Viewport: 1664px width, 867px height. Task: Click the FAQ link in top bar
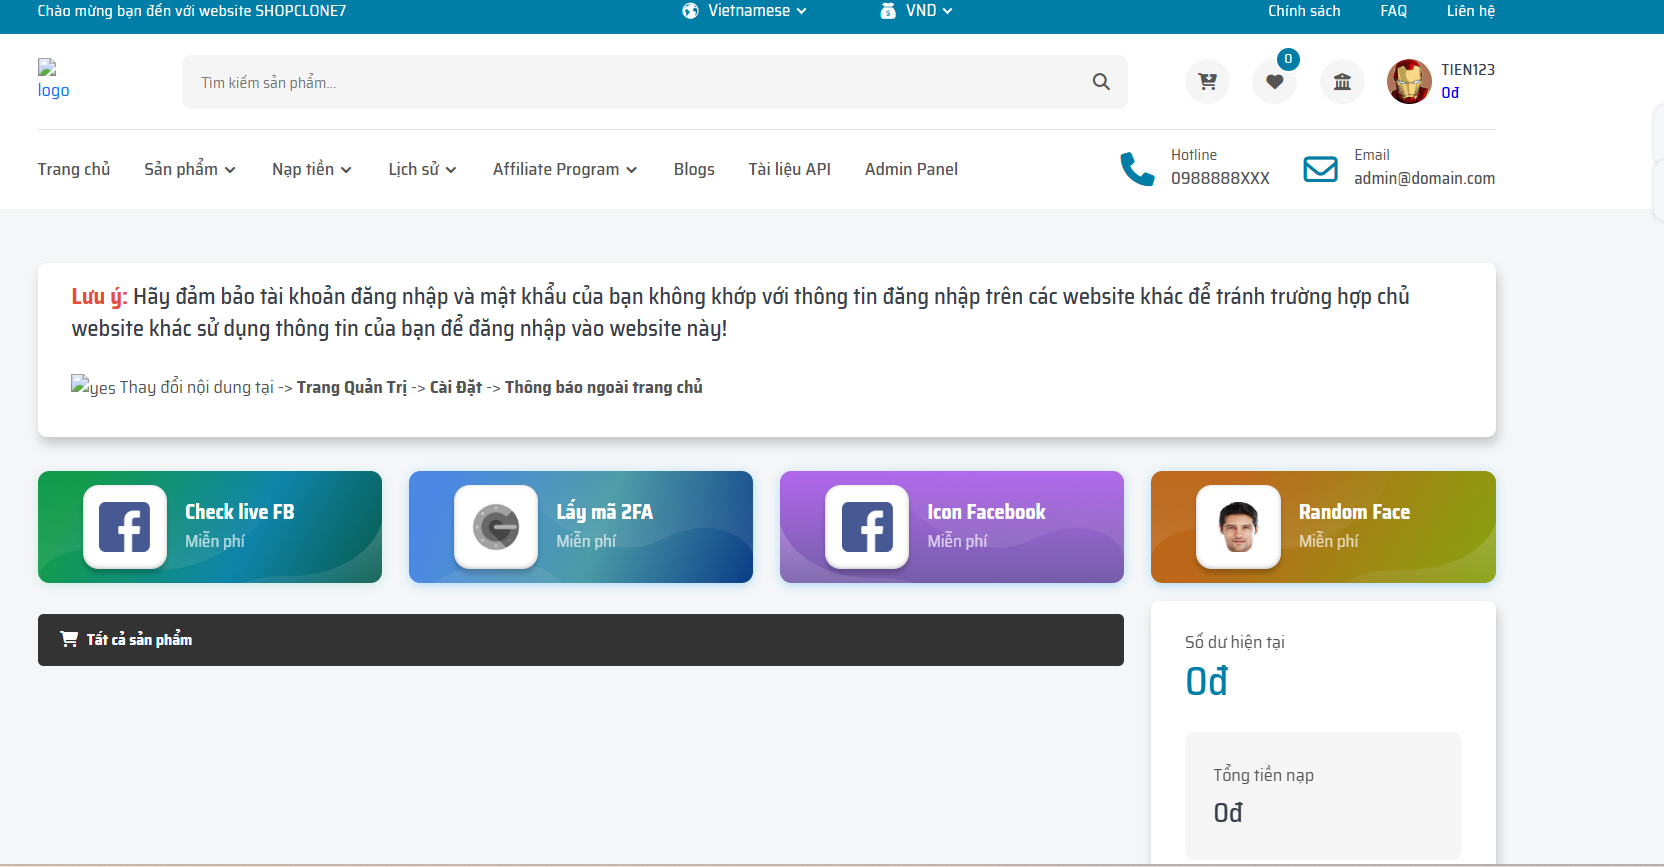[x=1393, y=11]
